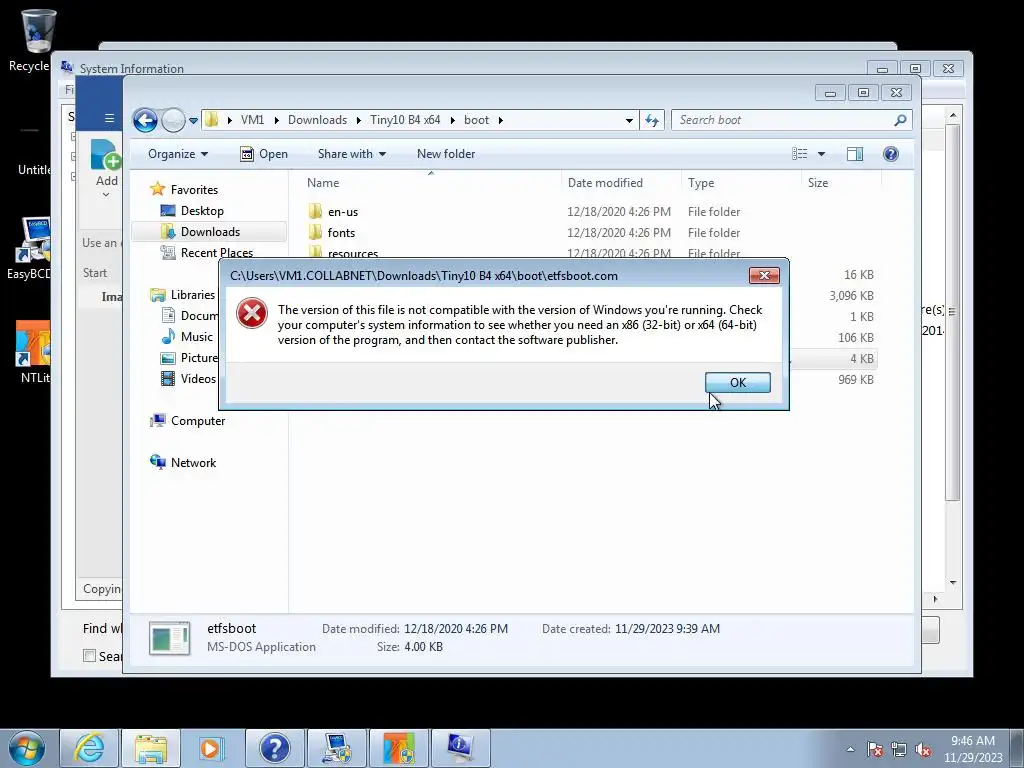Switch to the NTLite taskbar button
1024x768 pixels.
(398, 748)
